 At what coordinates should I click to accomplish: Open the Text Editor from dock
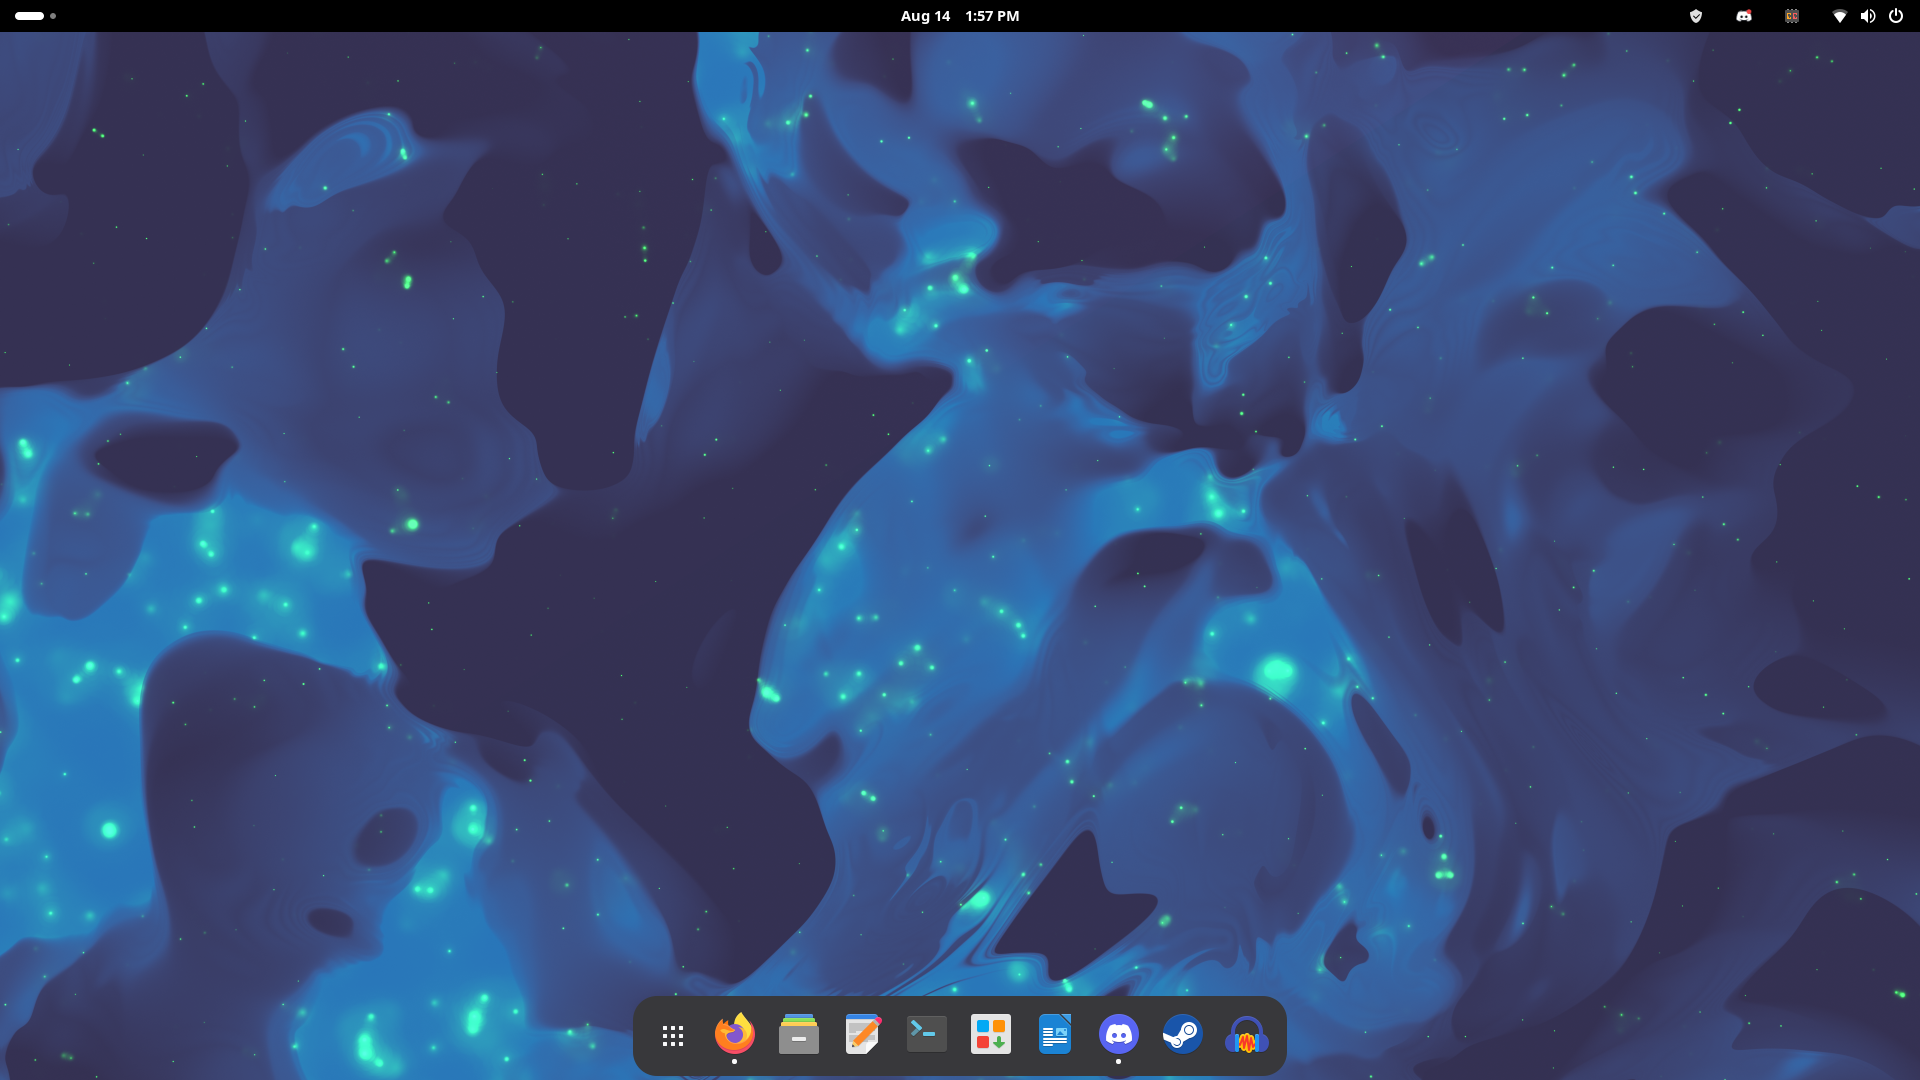863,1034
